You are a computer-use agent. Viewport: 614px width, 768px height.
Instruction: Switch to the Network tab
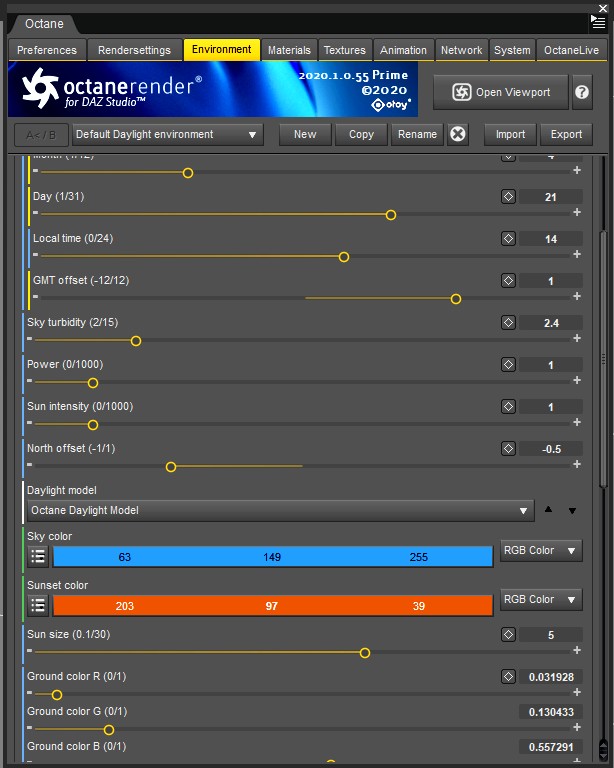point(461,50)
